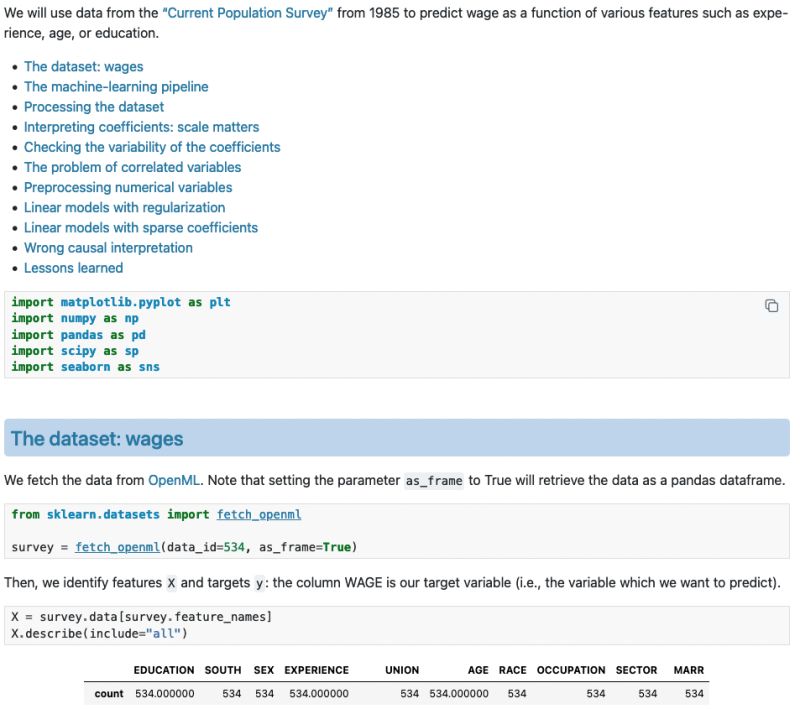Click "Interpreting coefficients: scale matters" link

pos(143,127)
